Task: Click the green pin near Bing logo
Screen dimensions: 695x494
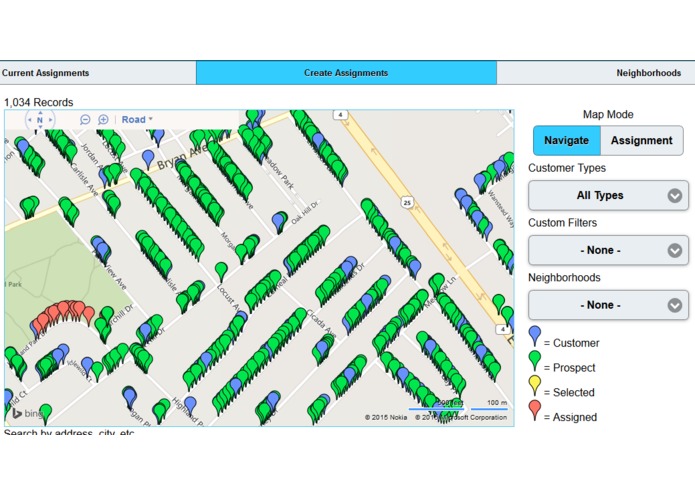Action: [45, 413]
